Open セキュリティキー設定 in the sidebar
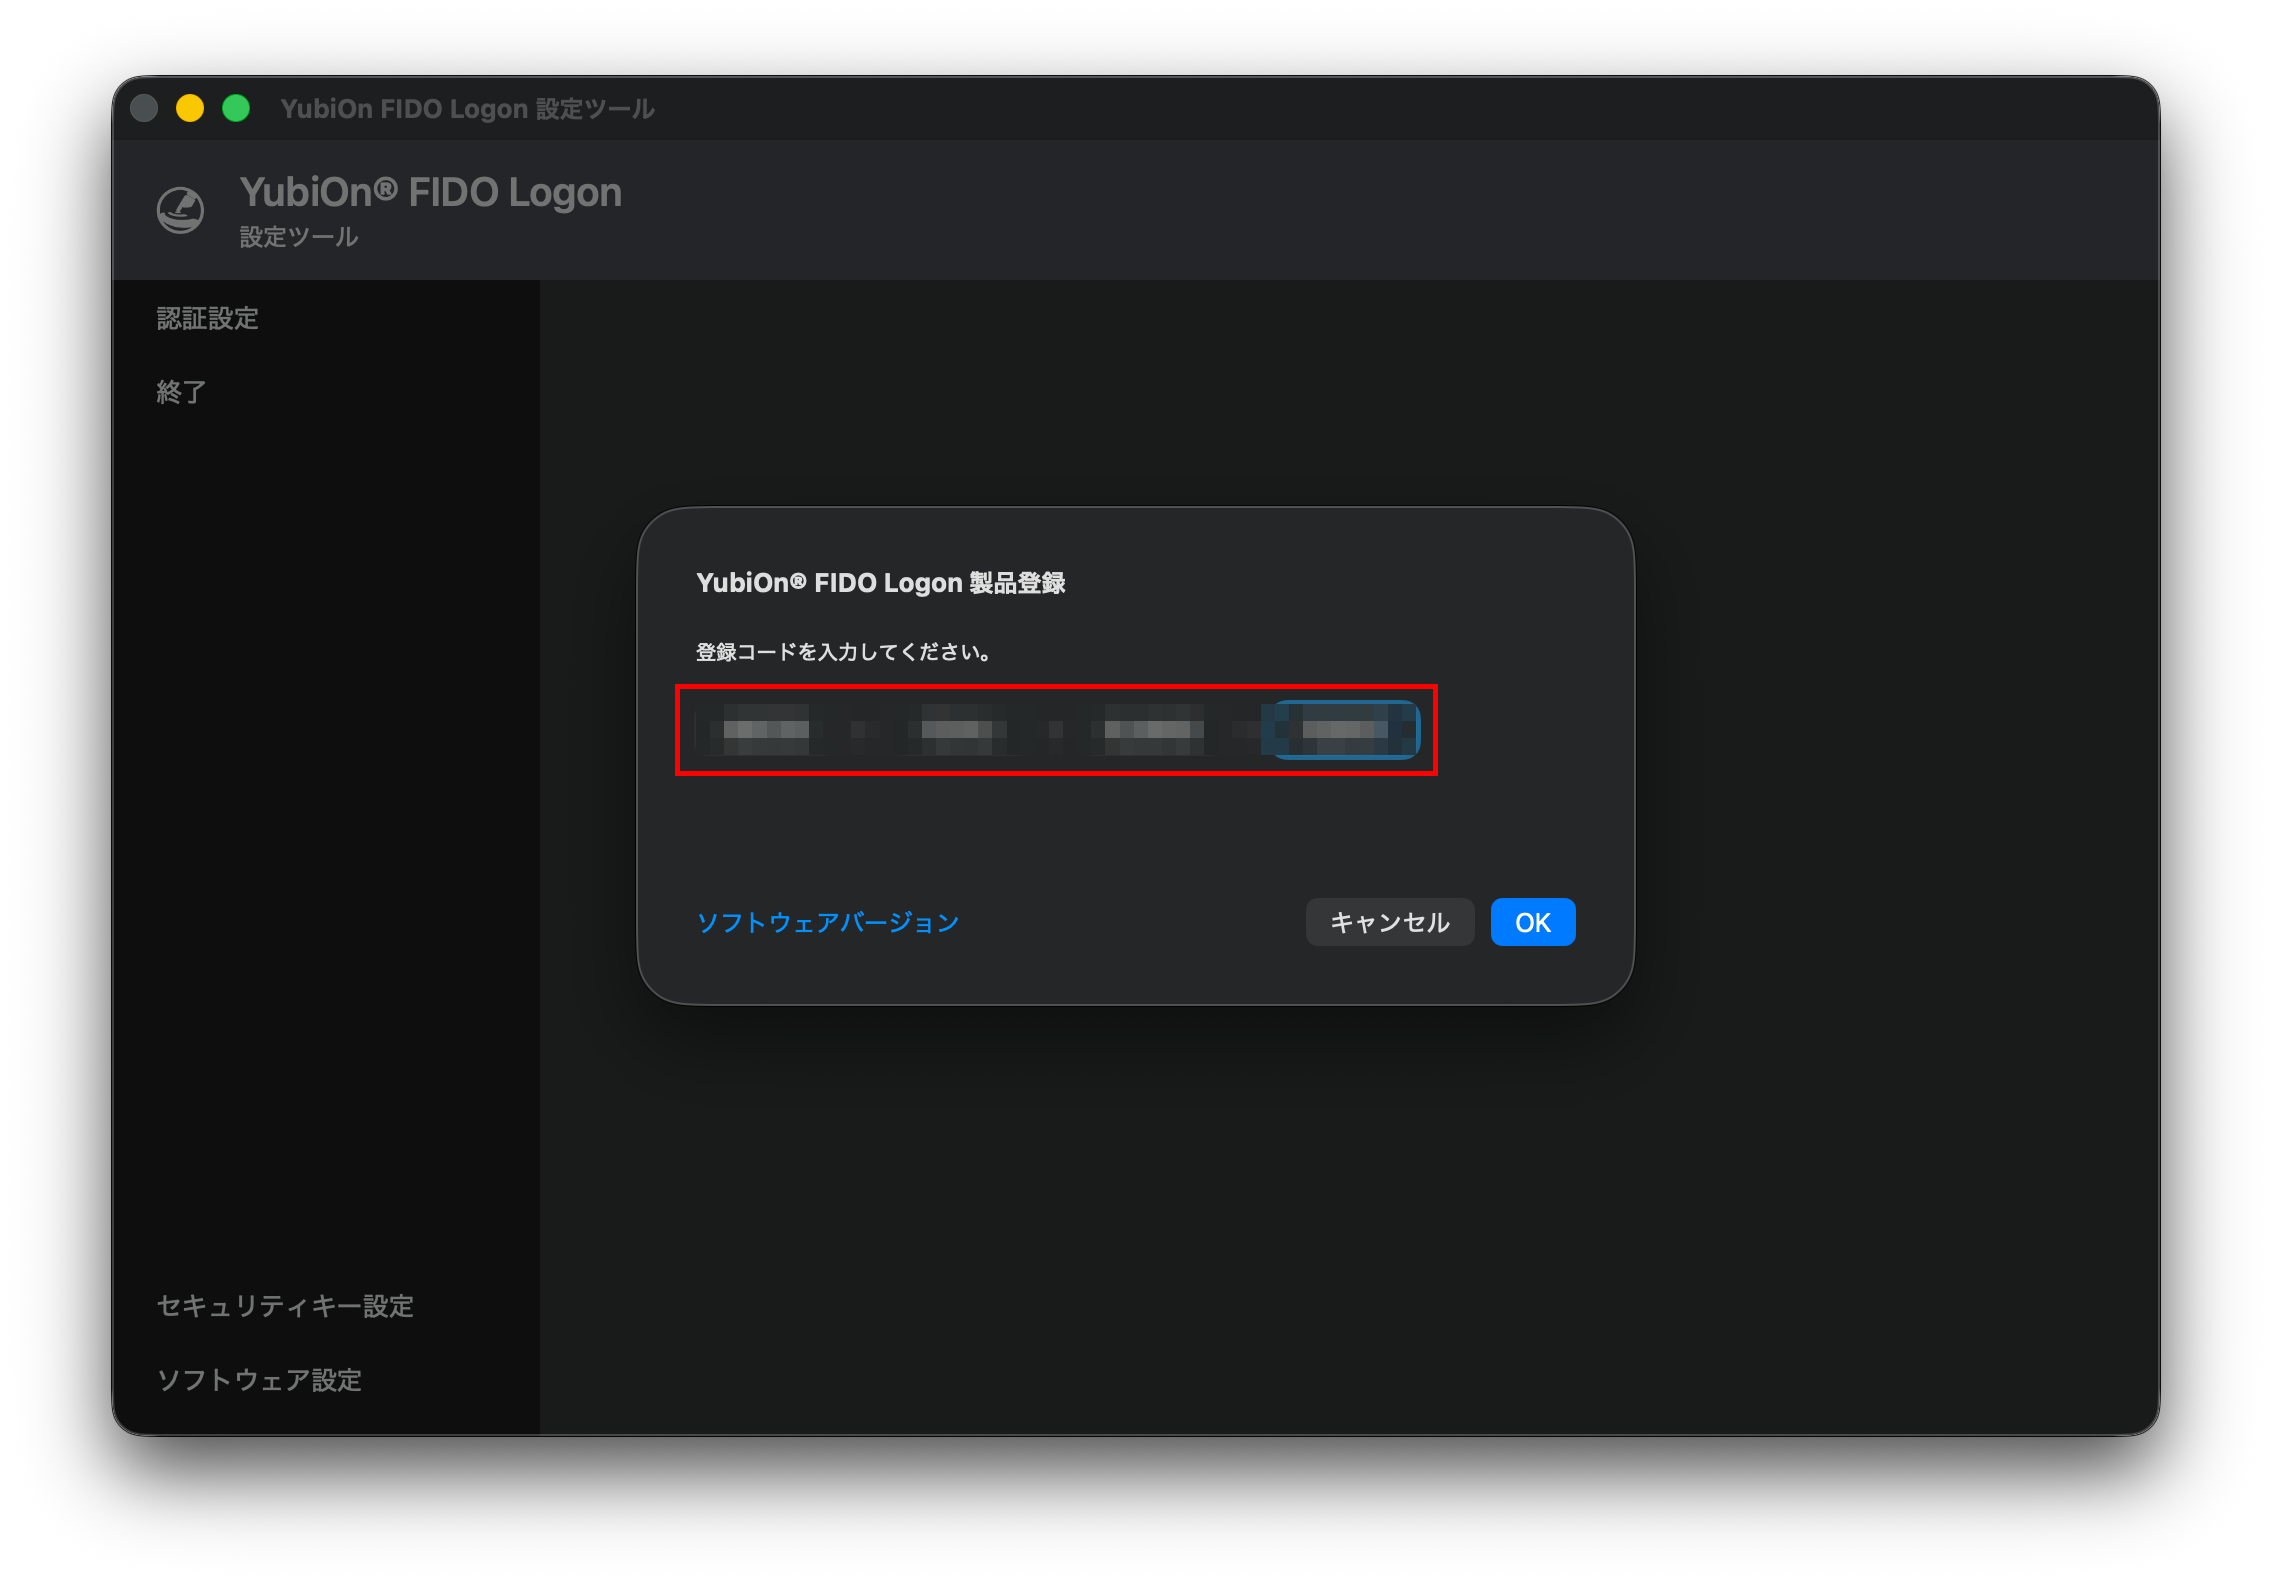 click(285, 1305)
